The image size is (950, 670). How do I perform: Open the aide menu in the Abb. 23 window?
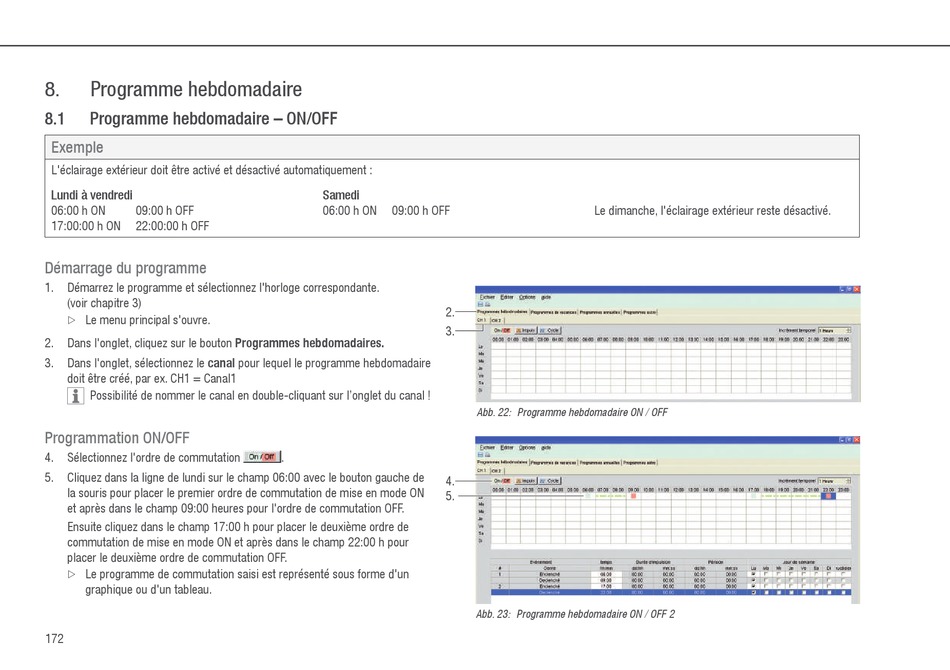point(546,447)
